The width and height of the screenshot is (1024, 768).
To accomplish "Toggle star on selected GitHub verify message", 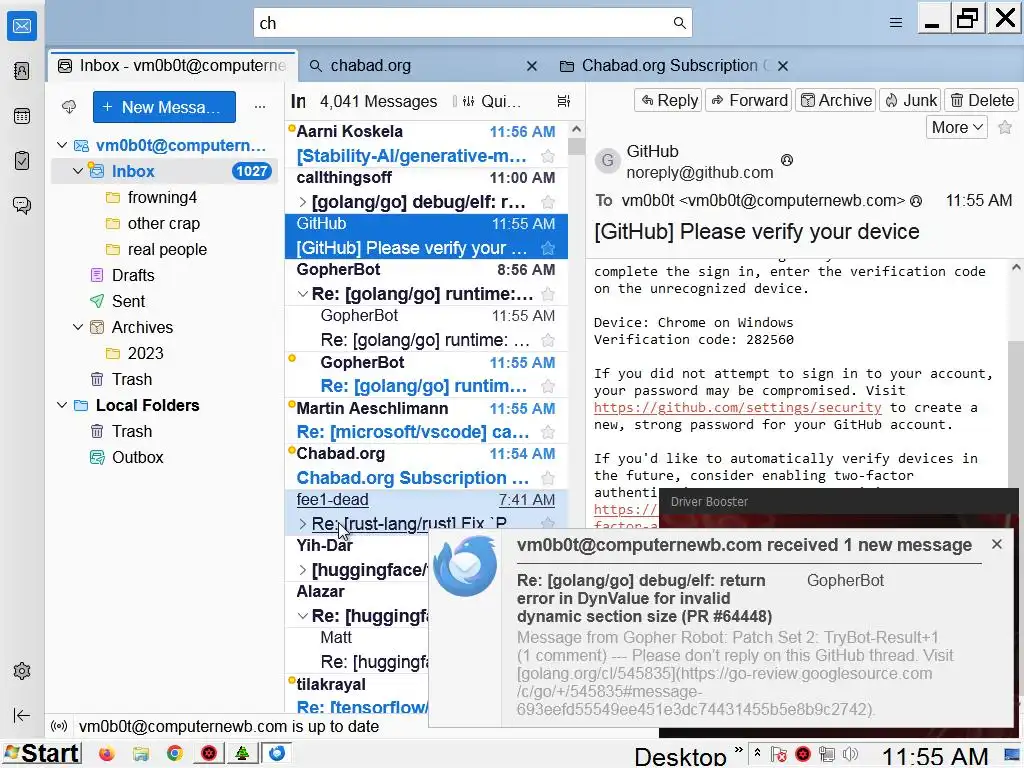I will coord(548,248).
